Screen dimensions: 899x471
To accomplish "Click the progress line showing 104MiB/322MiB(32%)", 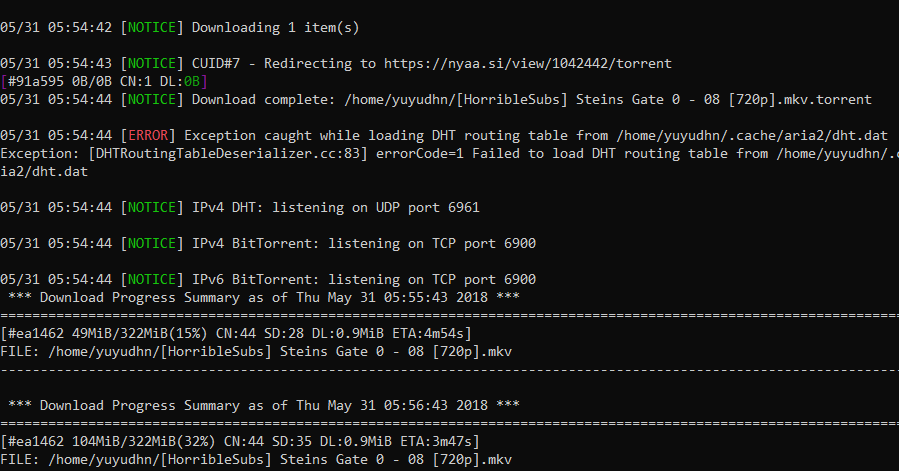I will point(240,441).
